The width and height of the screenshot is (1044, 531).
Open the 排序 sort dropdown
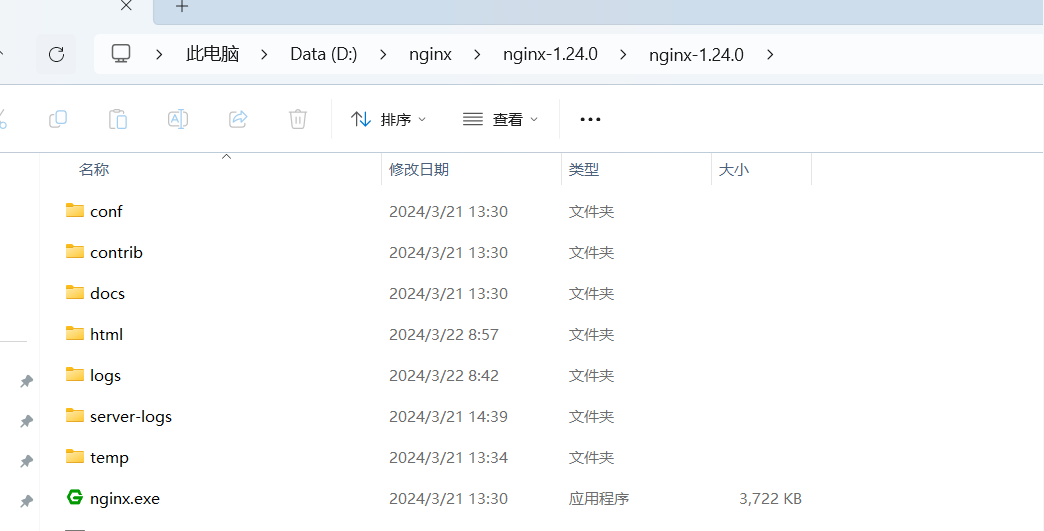click(388, 119)
